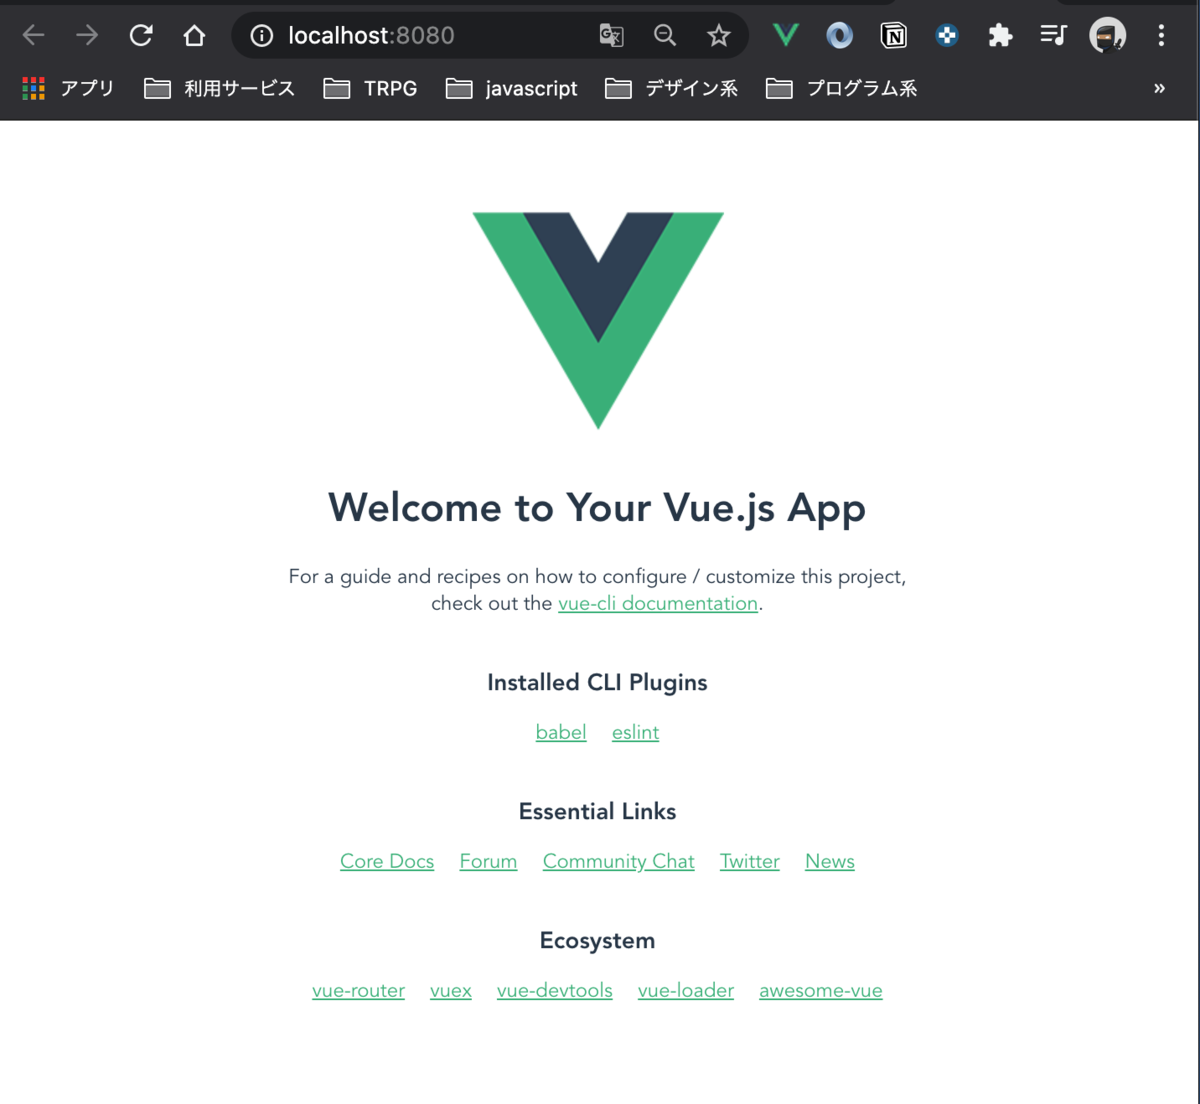Open the zoom level indicator
This screenshot has width=1200, height=1104.
tap(665, 36)
